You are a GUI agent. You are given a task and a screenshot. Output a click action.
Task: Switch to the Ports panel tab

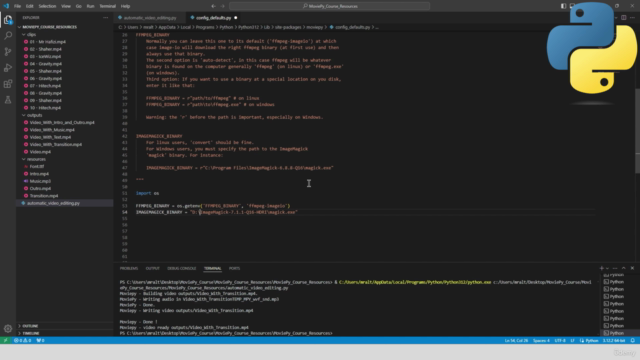(234, 268)
